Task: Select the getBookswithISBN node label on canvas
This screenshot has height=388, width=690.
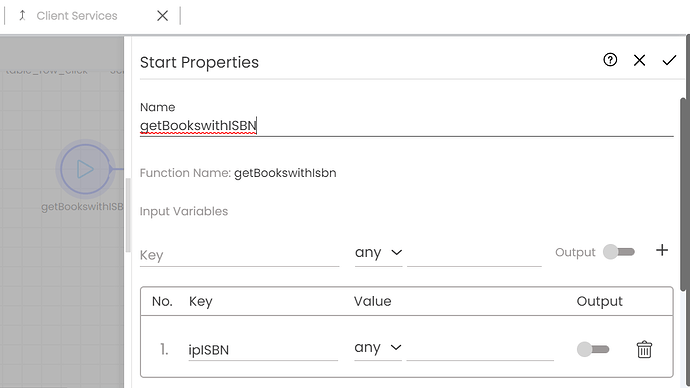Action: tap(82, 207)
